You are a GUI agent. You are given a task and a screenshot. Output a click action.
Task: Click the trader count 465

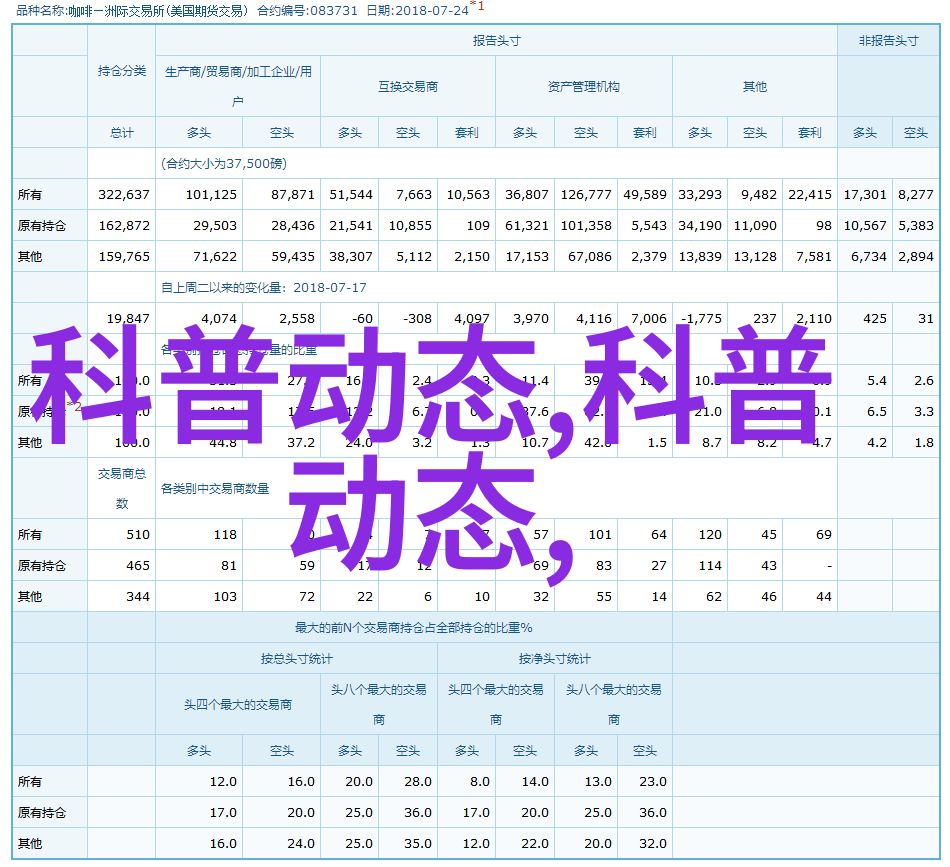[138, 565]
